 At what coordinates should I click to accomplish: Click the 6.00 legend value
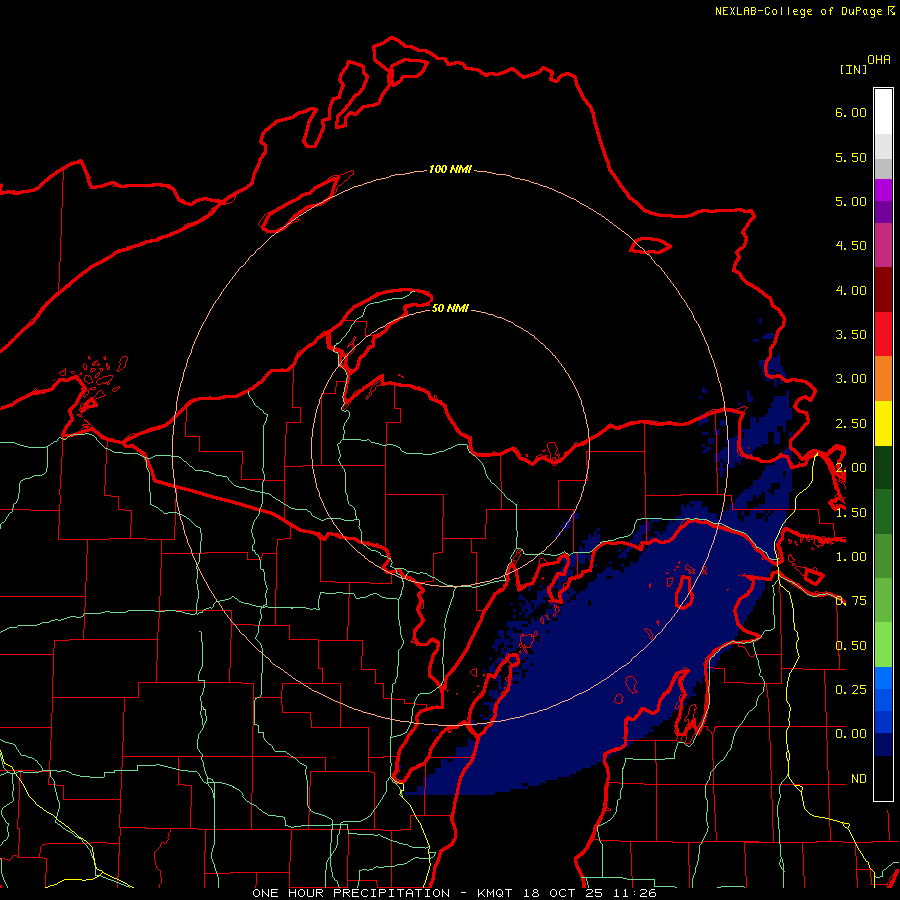(851, 112)
